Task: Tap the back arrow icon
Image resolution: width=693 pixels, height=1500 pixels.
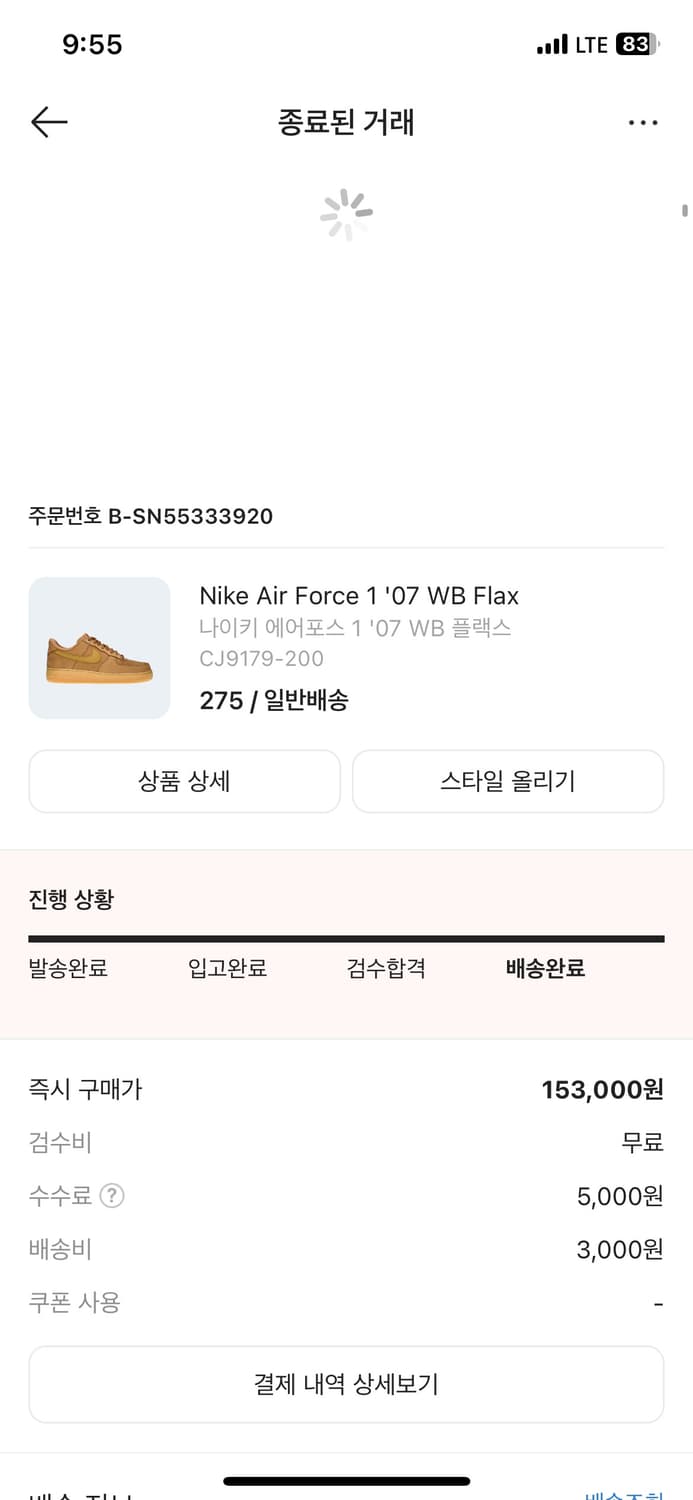Action: [x=49, y=122]
